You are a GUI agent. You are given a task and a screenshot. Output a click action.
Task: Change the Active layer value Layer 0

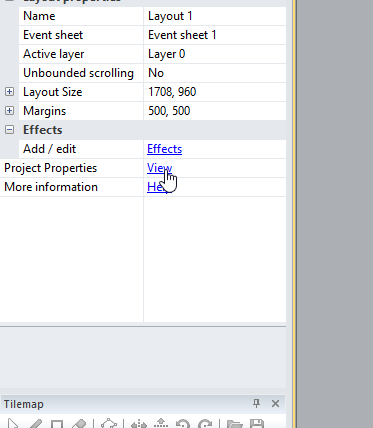tap(215, 54)
